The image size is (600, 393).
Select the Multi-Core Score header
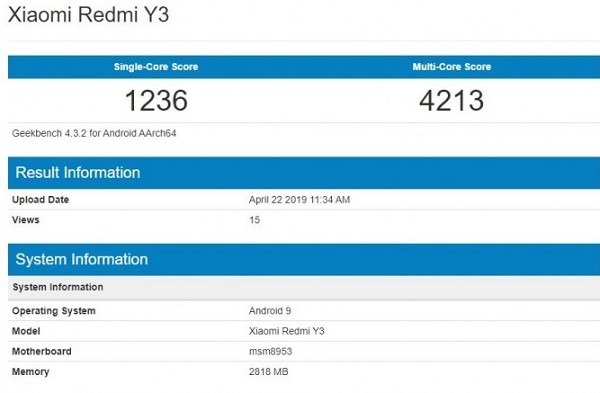[452, 67]
